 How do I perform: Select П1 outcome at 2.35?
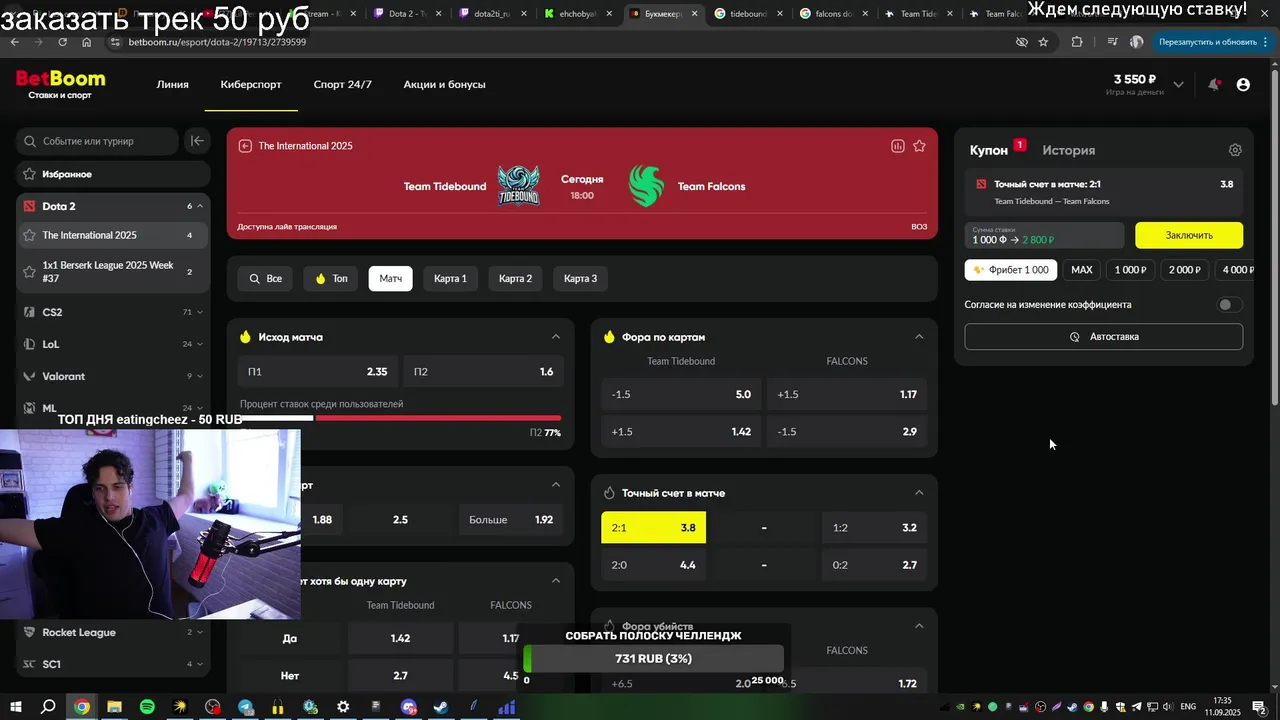point(317,371)
